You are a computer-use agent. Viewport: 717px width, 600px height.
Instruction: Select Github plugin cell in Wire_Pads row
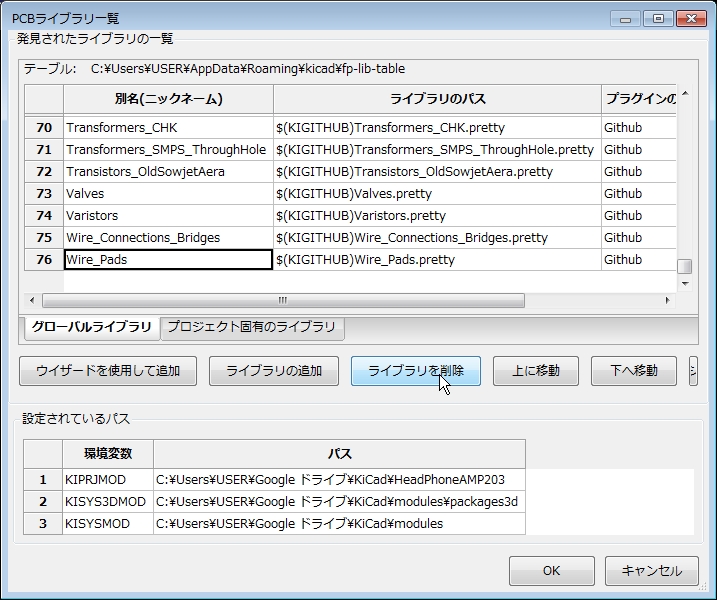click(x=639, y=259)
